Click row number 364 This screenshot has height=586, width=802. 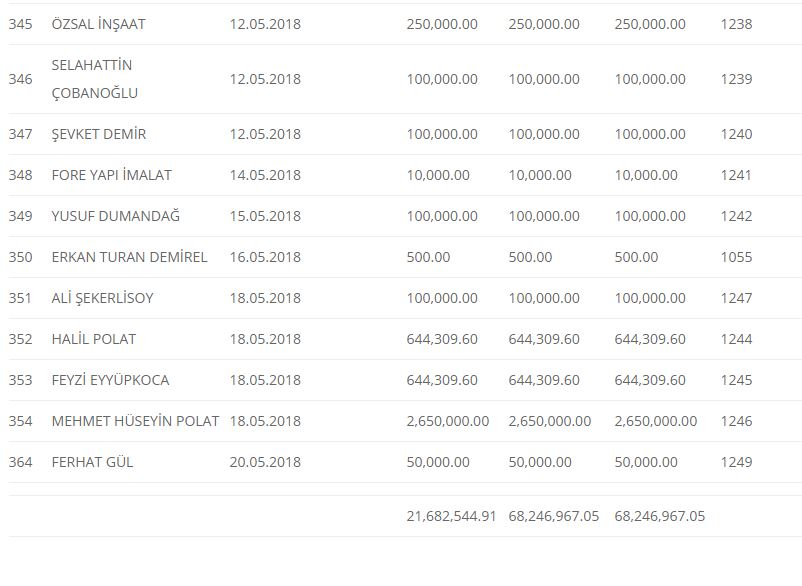pyautogui.click(x=20, y=462)
